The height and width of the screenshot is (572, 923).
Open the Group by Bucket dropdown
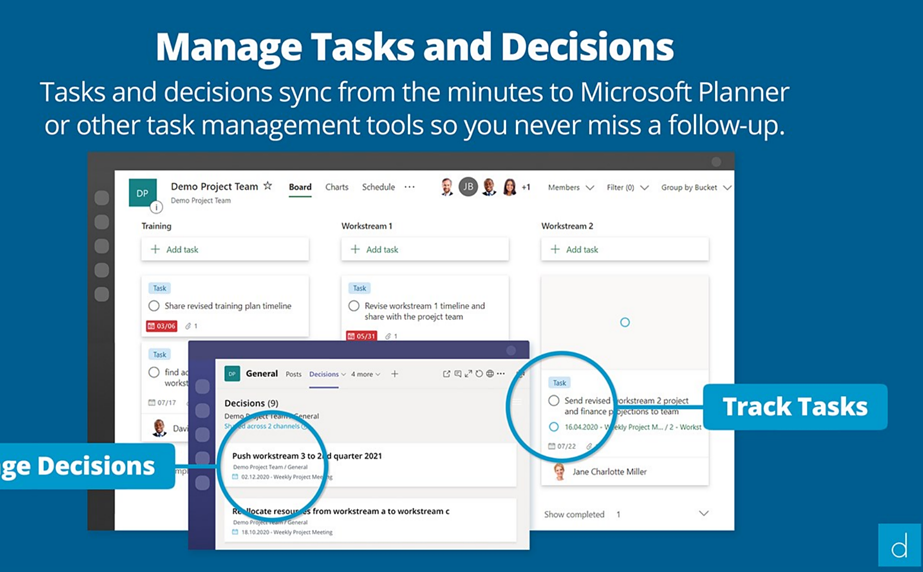click(696, 187)
